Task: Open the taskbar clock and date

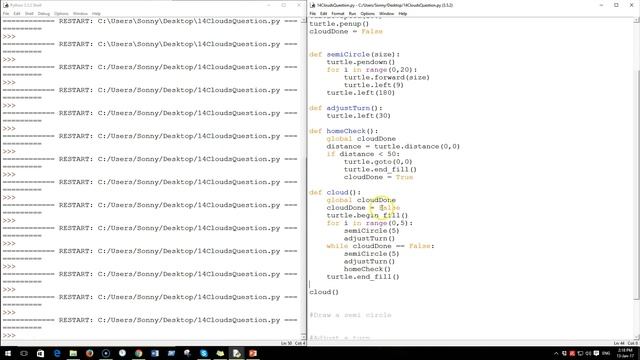Action: point(625,353)
